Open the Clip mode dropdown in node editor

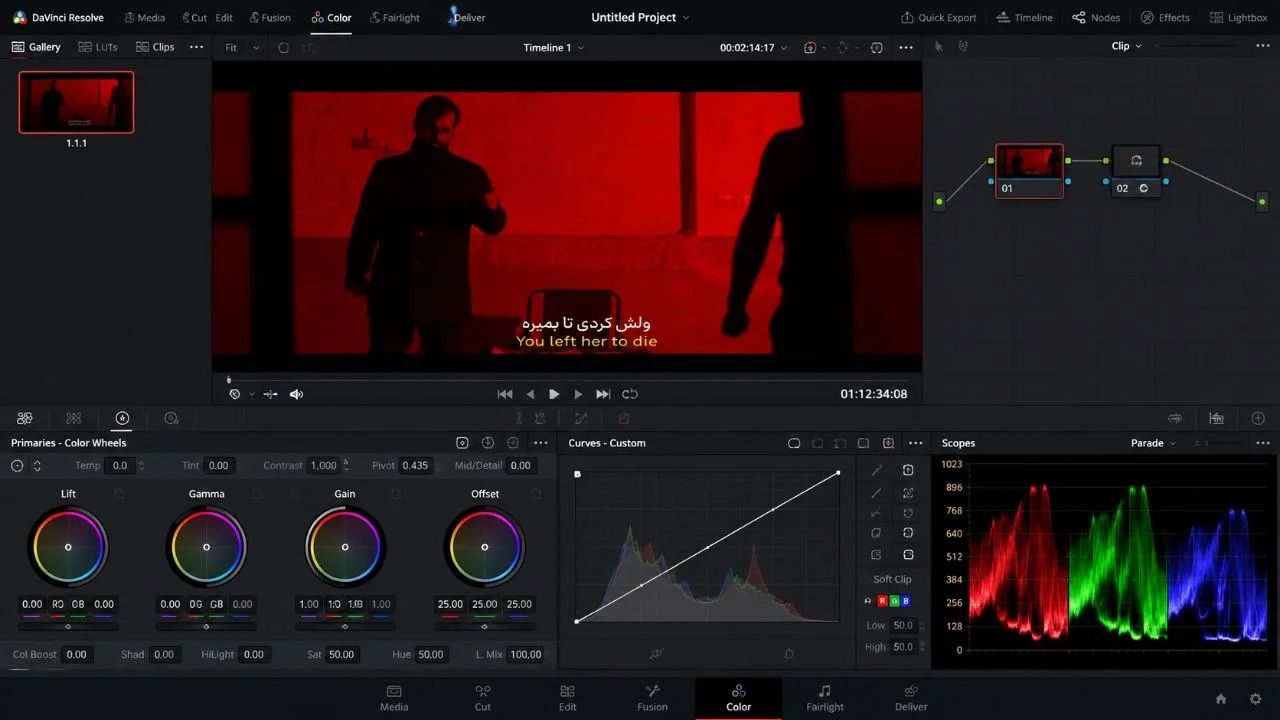point(1126,46)
